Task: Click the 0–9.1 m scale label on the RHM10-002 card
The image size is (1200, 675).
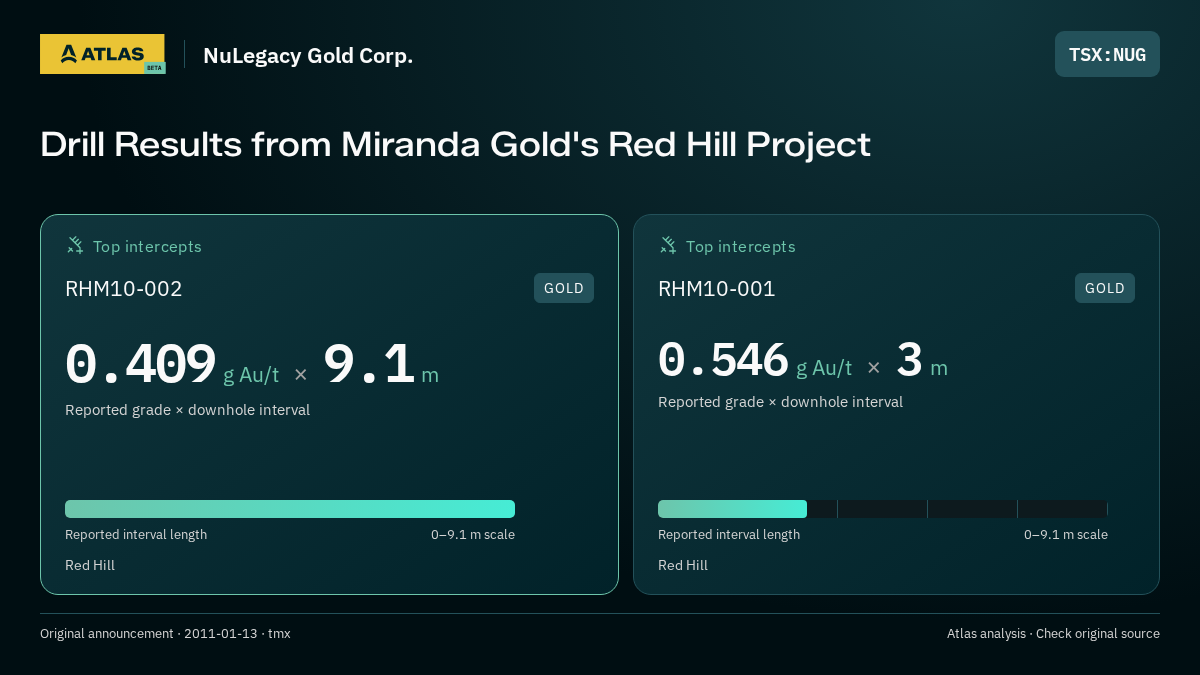Action: [x=473, y=535]
